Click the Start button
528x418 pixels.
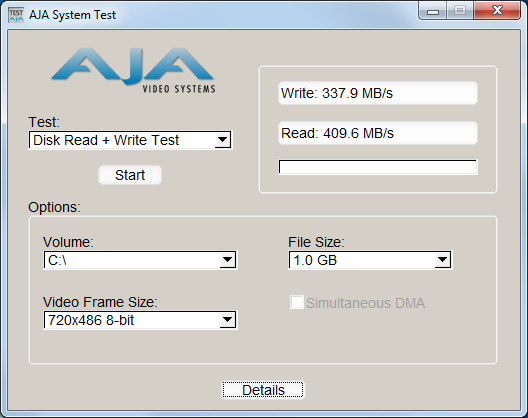(130, 175)
